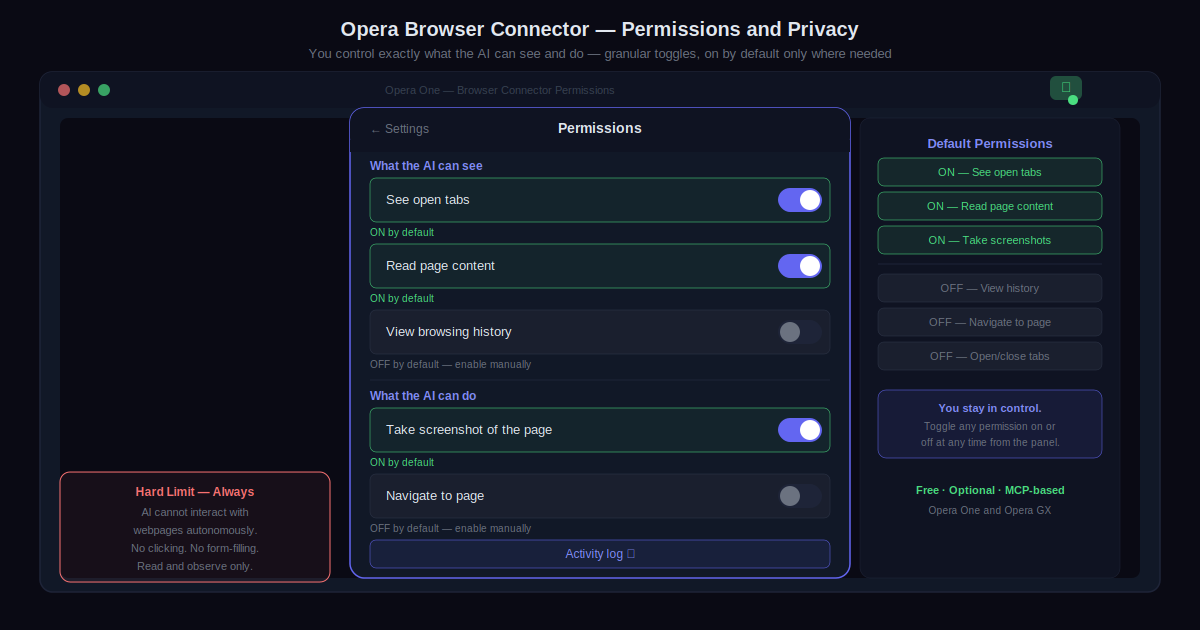The height and width of the screenshot is (630, 1200).
Task: Switch off Take screenshot of the page
Action: tap(800, 430)
